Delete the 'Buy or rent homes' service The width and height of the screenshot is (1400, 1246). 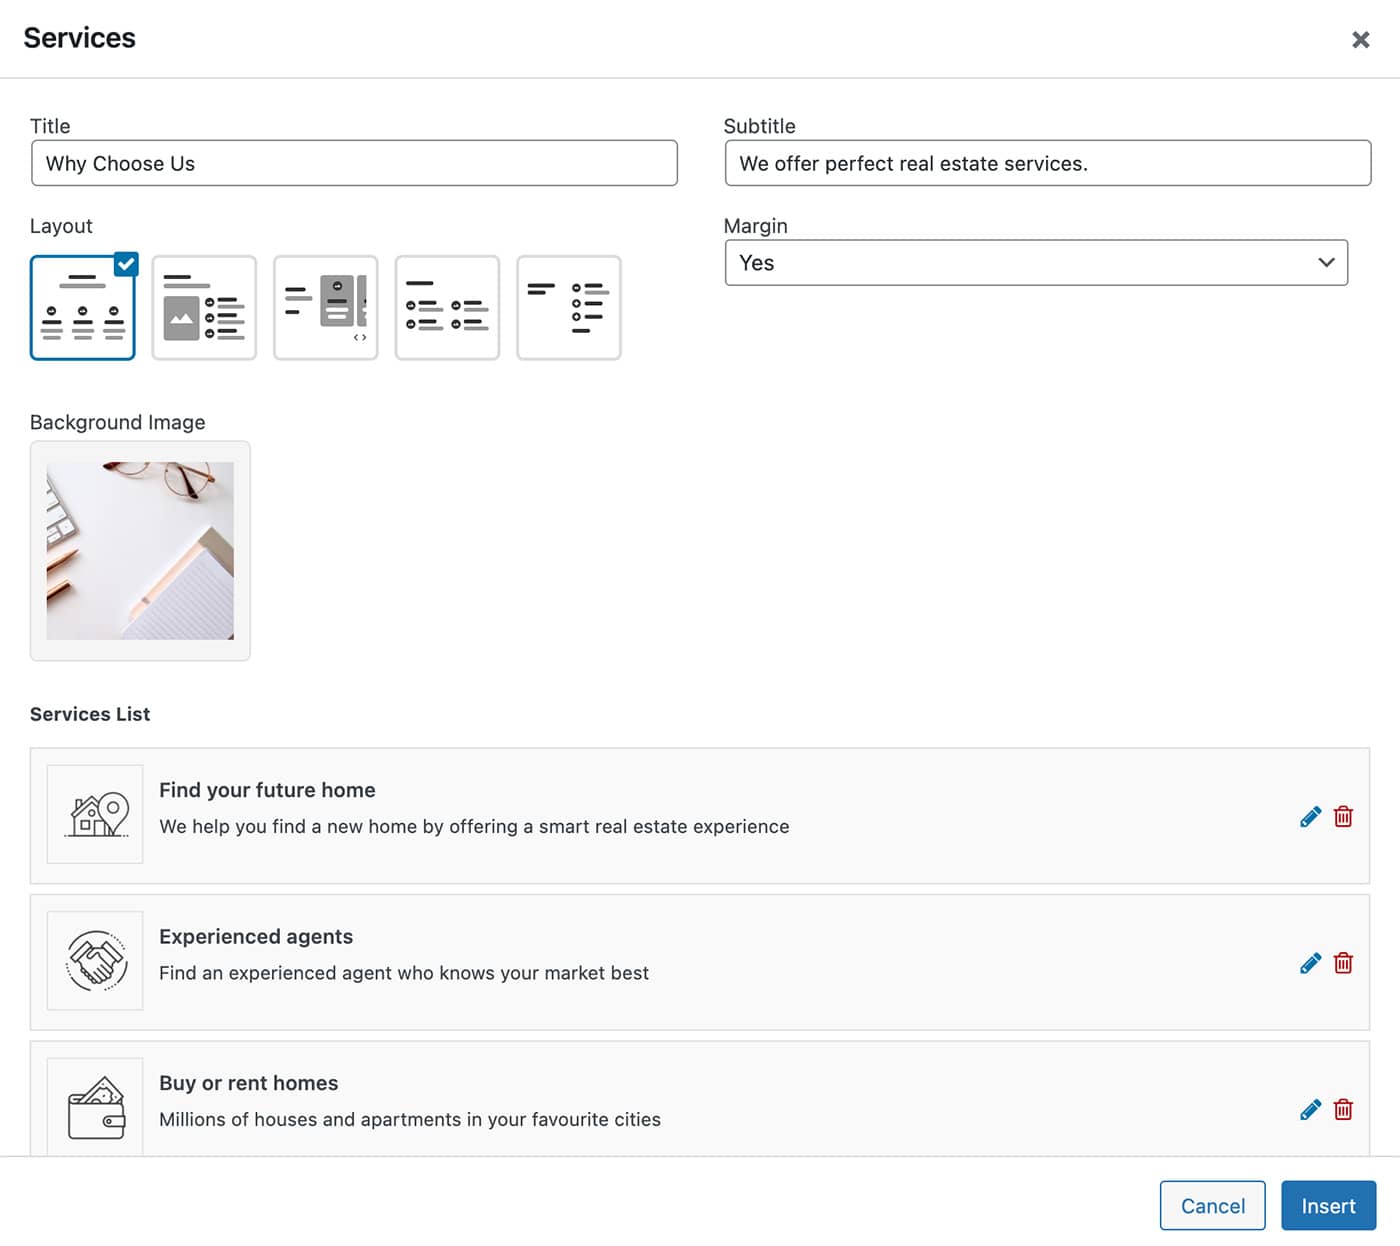click(1343, 1110)
